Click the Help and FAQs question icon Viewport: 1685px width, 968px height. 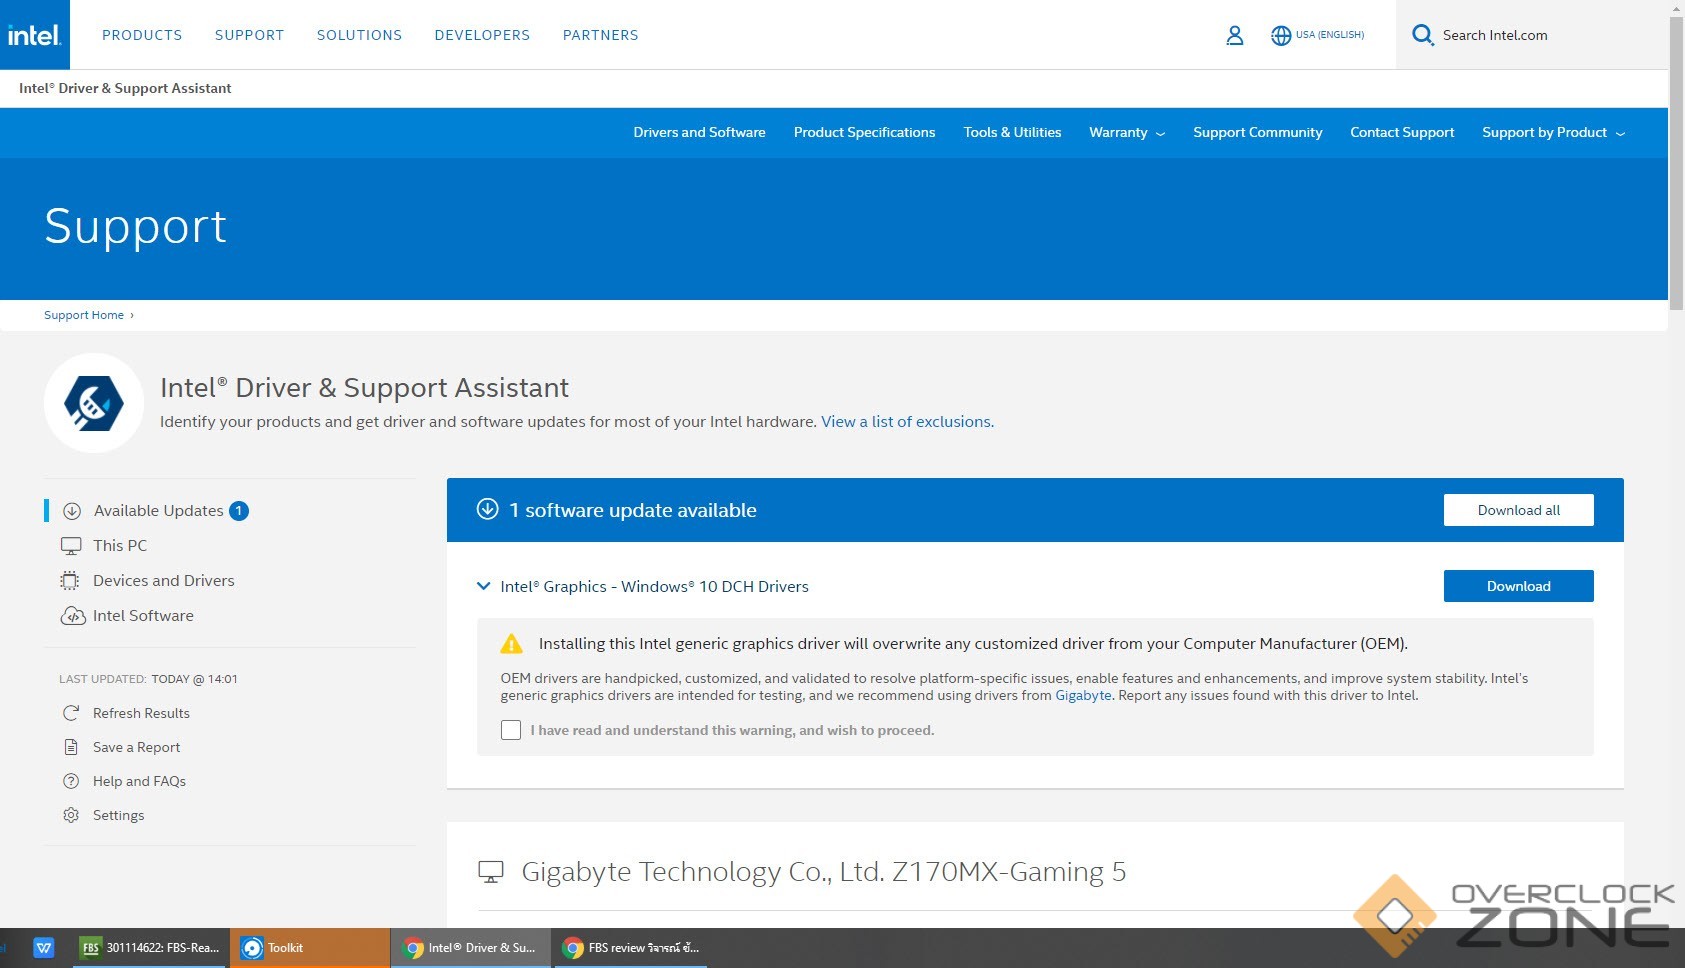(71, 781)
